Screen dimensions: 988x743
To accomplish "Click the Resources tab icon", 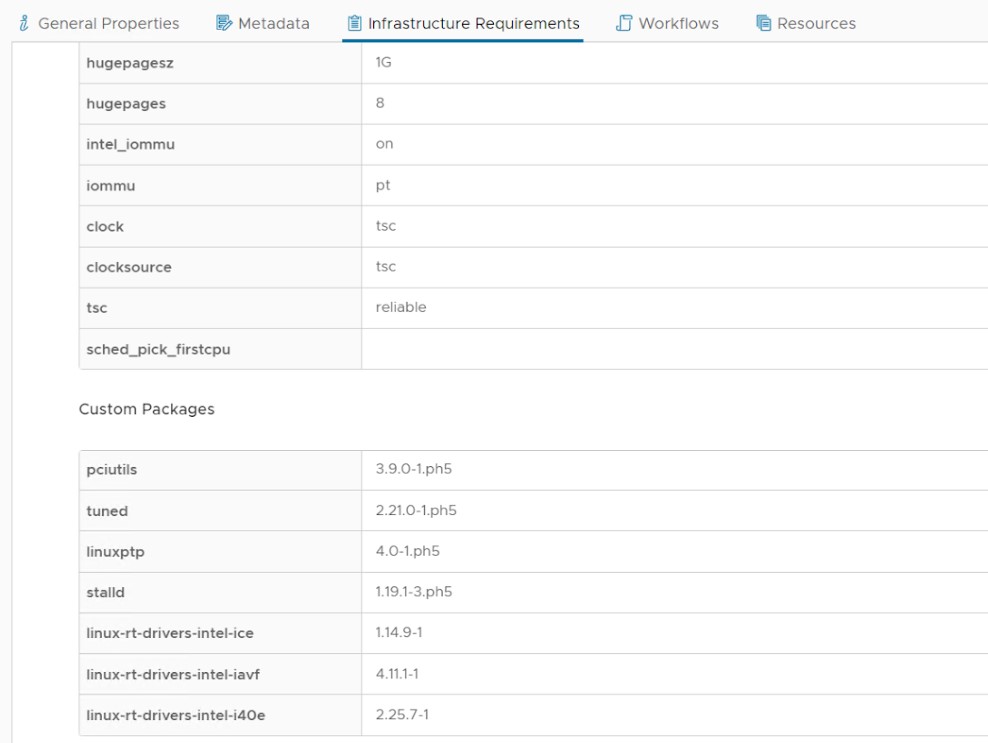I will (x=763, y=23).
